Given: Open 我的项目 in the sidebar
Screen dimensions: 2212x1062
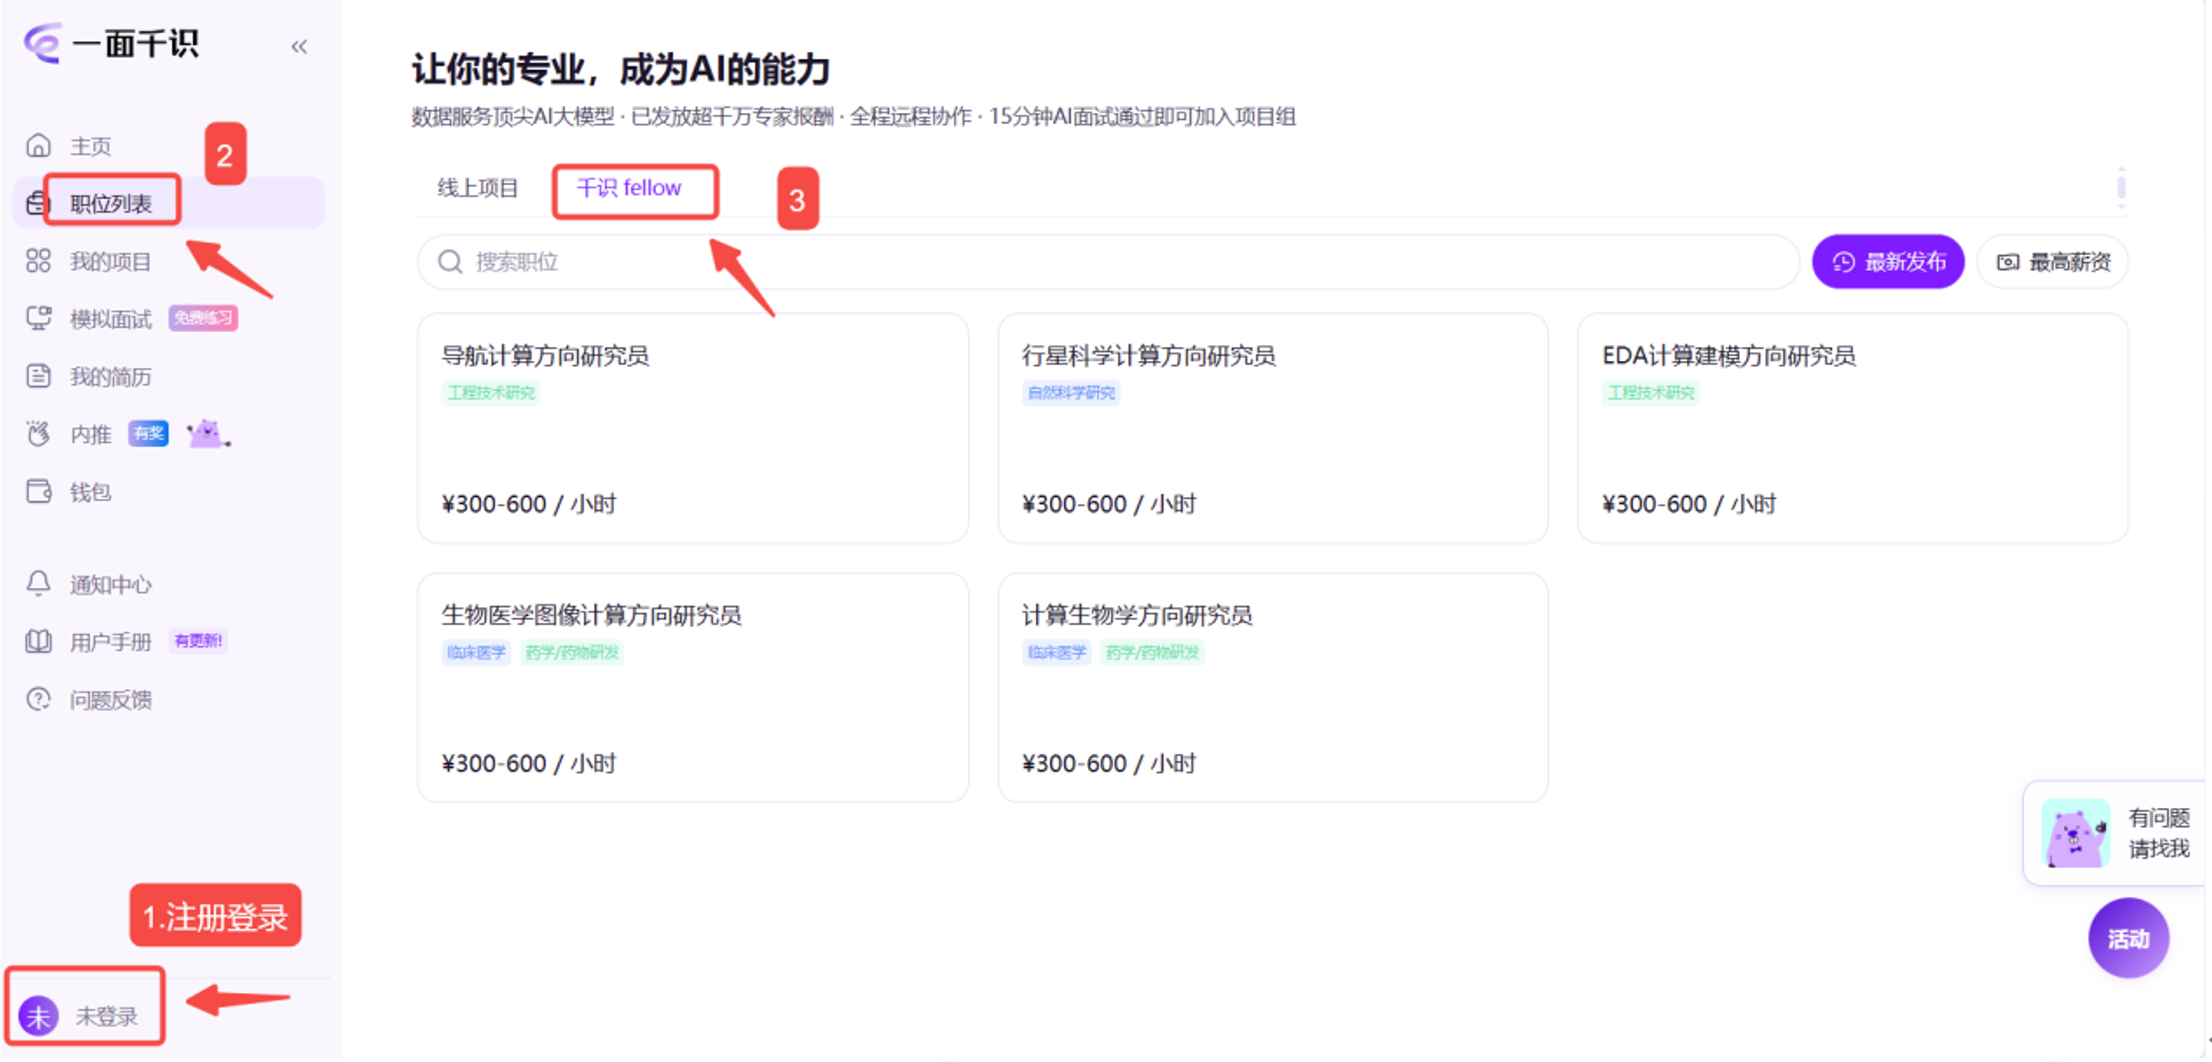Looking at the screenshot, I should (110, 261).
